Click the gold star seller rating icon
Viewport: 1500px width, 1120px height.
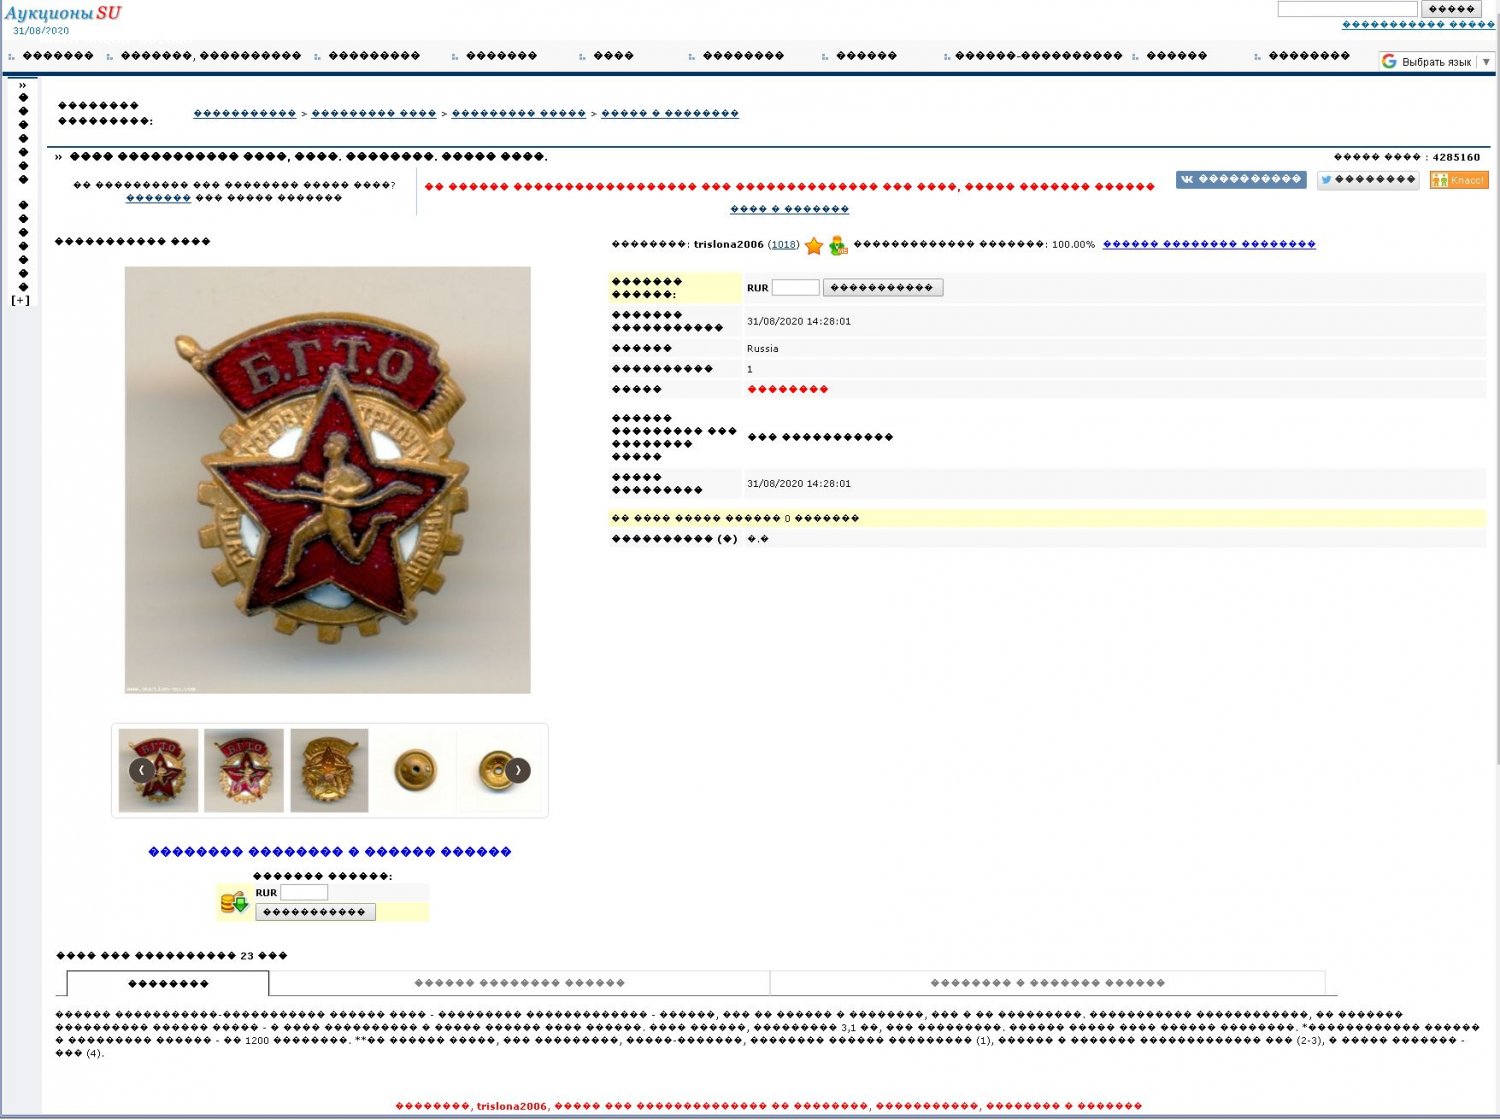[814, 245]
